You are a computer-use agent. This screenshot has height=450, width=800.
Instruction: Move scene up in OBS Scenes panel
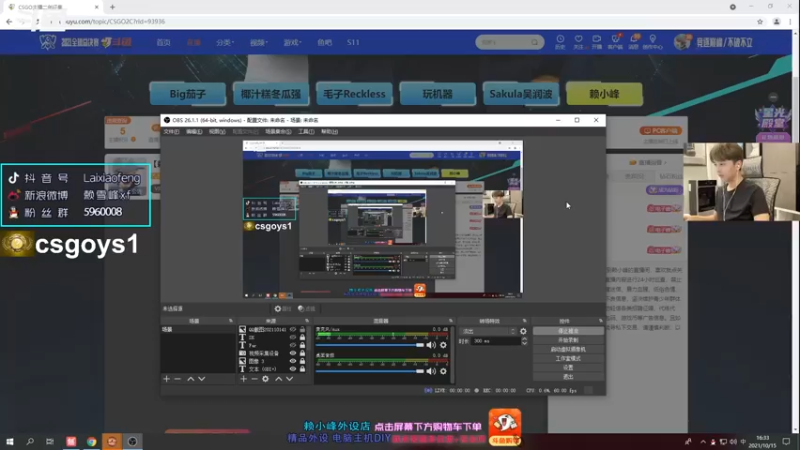(x=190, y=379)
